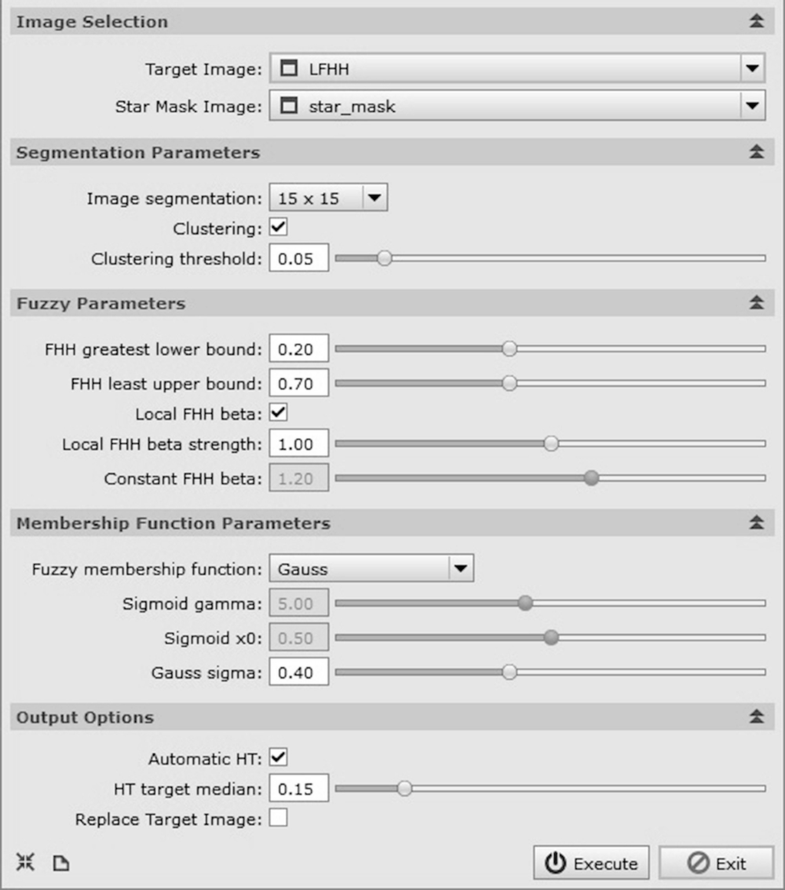Enable Replace Target Image checkbox

[x=278, y=818]
